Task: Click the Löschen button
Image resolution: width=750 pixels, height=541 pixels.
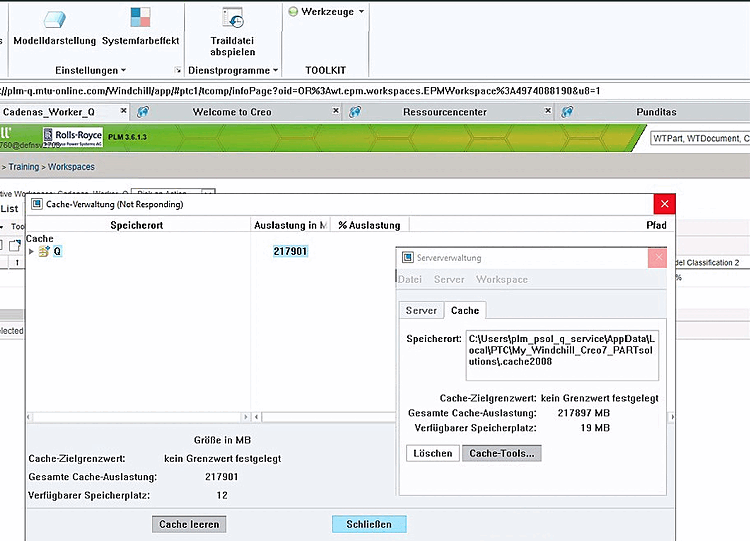Action: (x=433, y=453)
